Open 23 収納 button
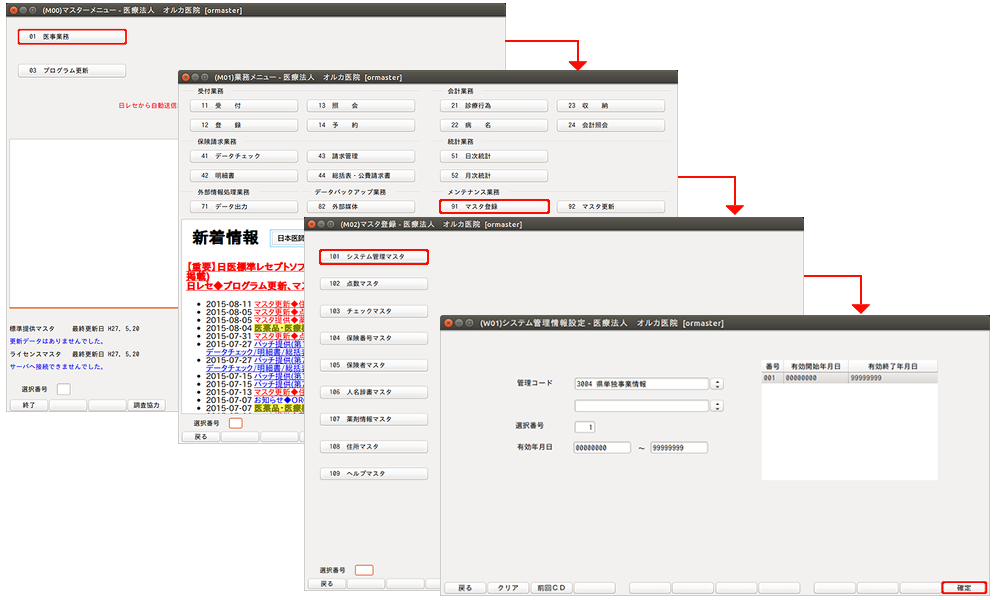 point(611,106)
